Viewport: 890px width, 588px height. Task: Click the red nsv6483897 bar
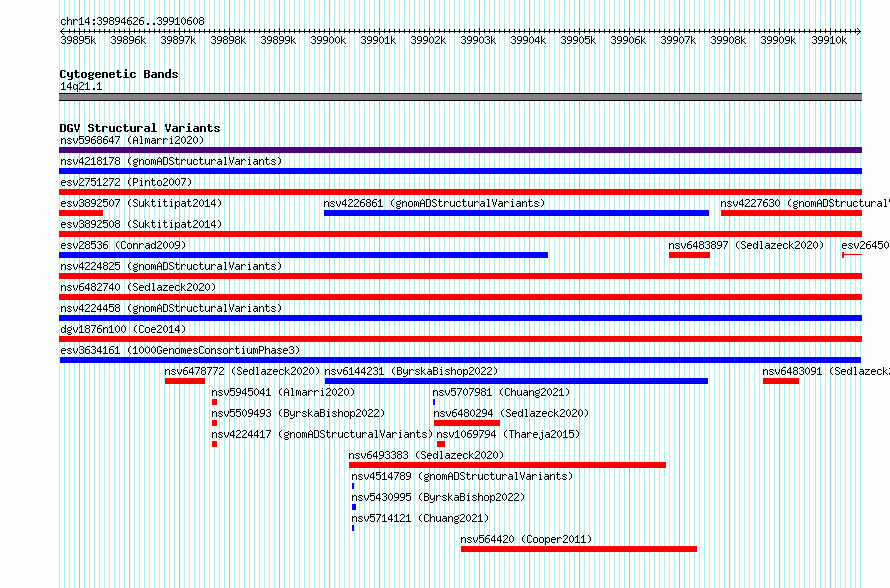[x=689, y=255]
